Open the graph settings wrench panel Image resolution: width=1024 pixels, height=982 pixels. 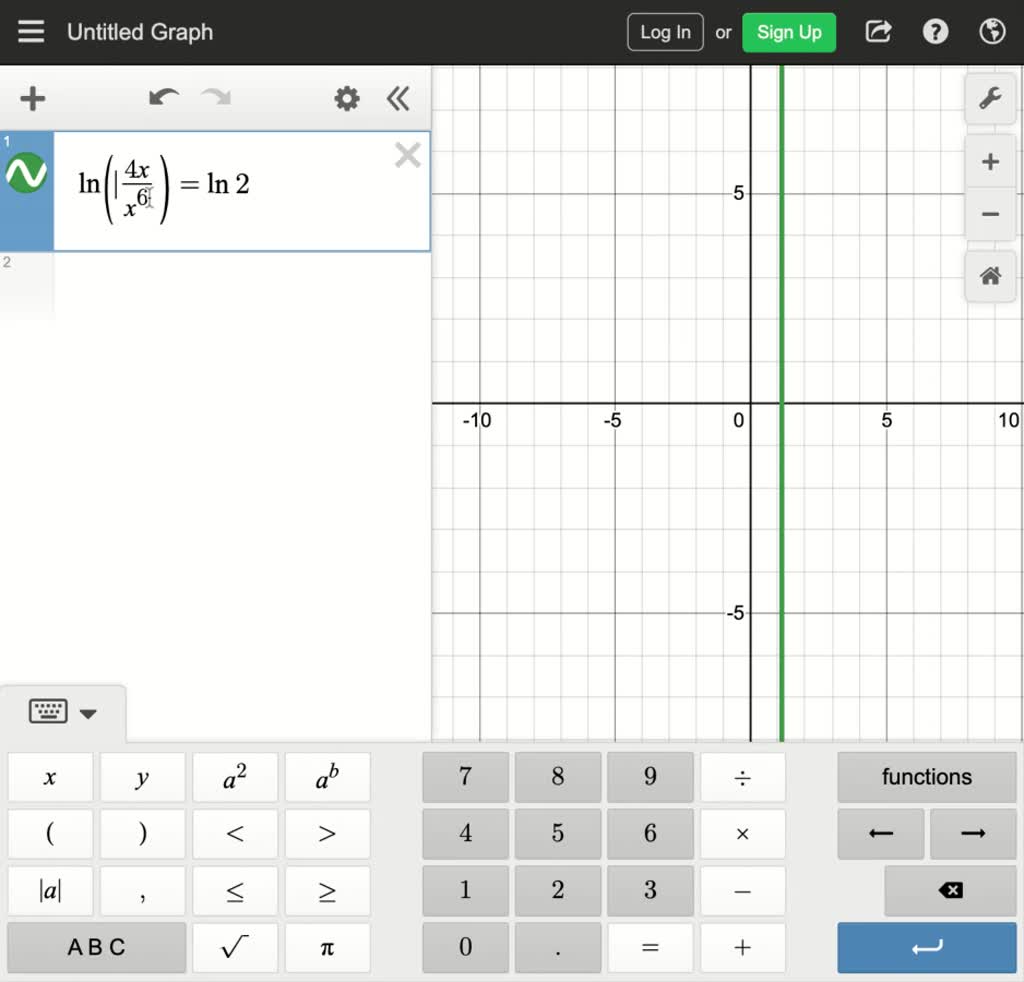point(989,99)
